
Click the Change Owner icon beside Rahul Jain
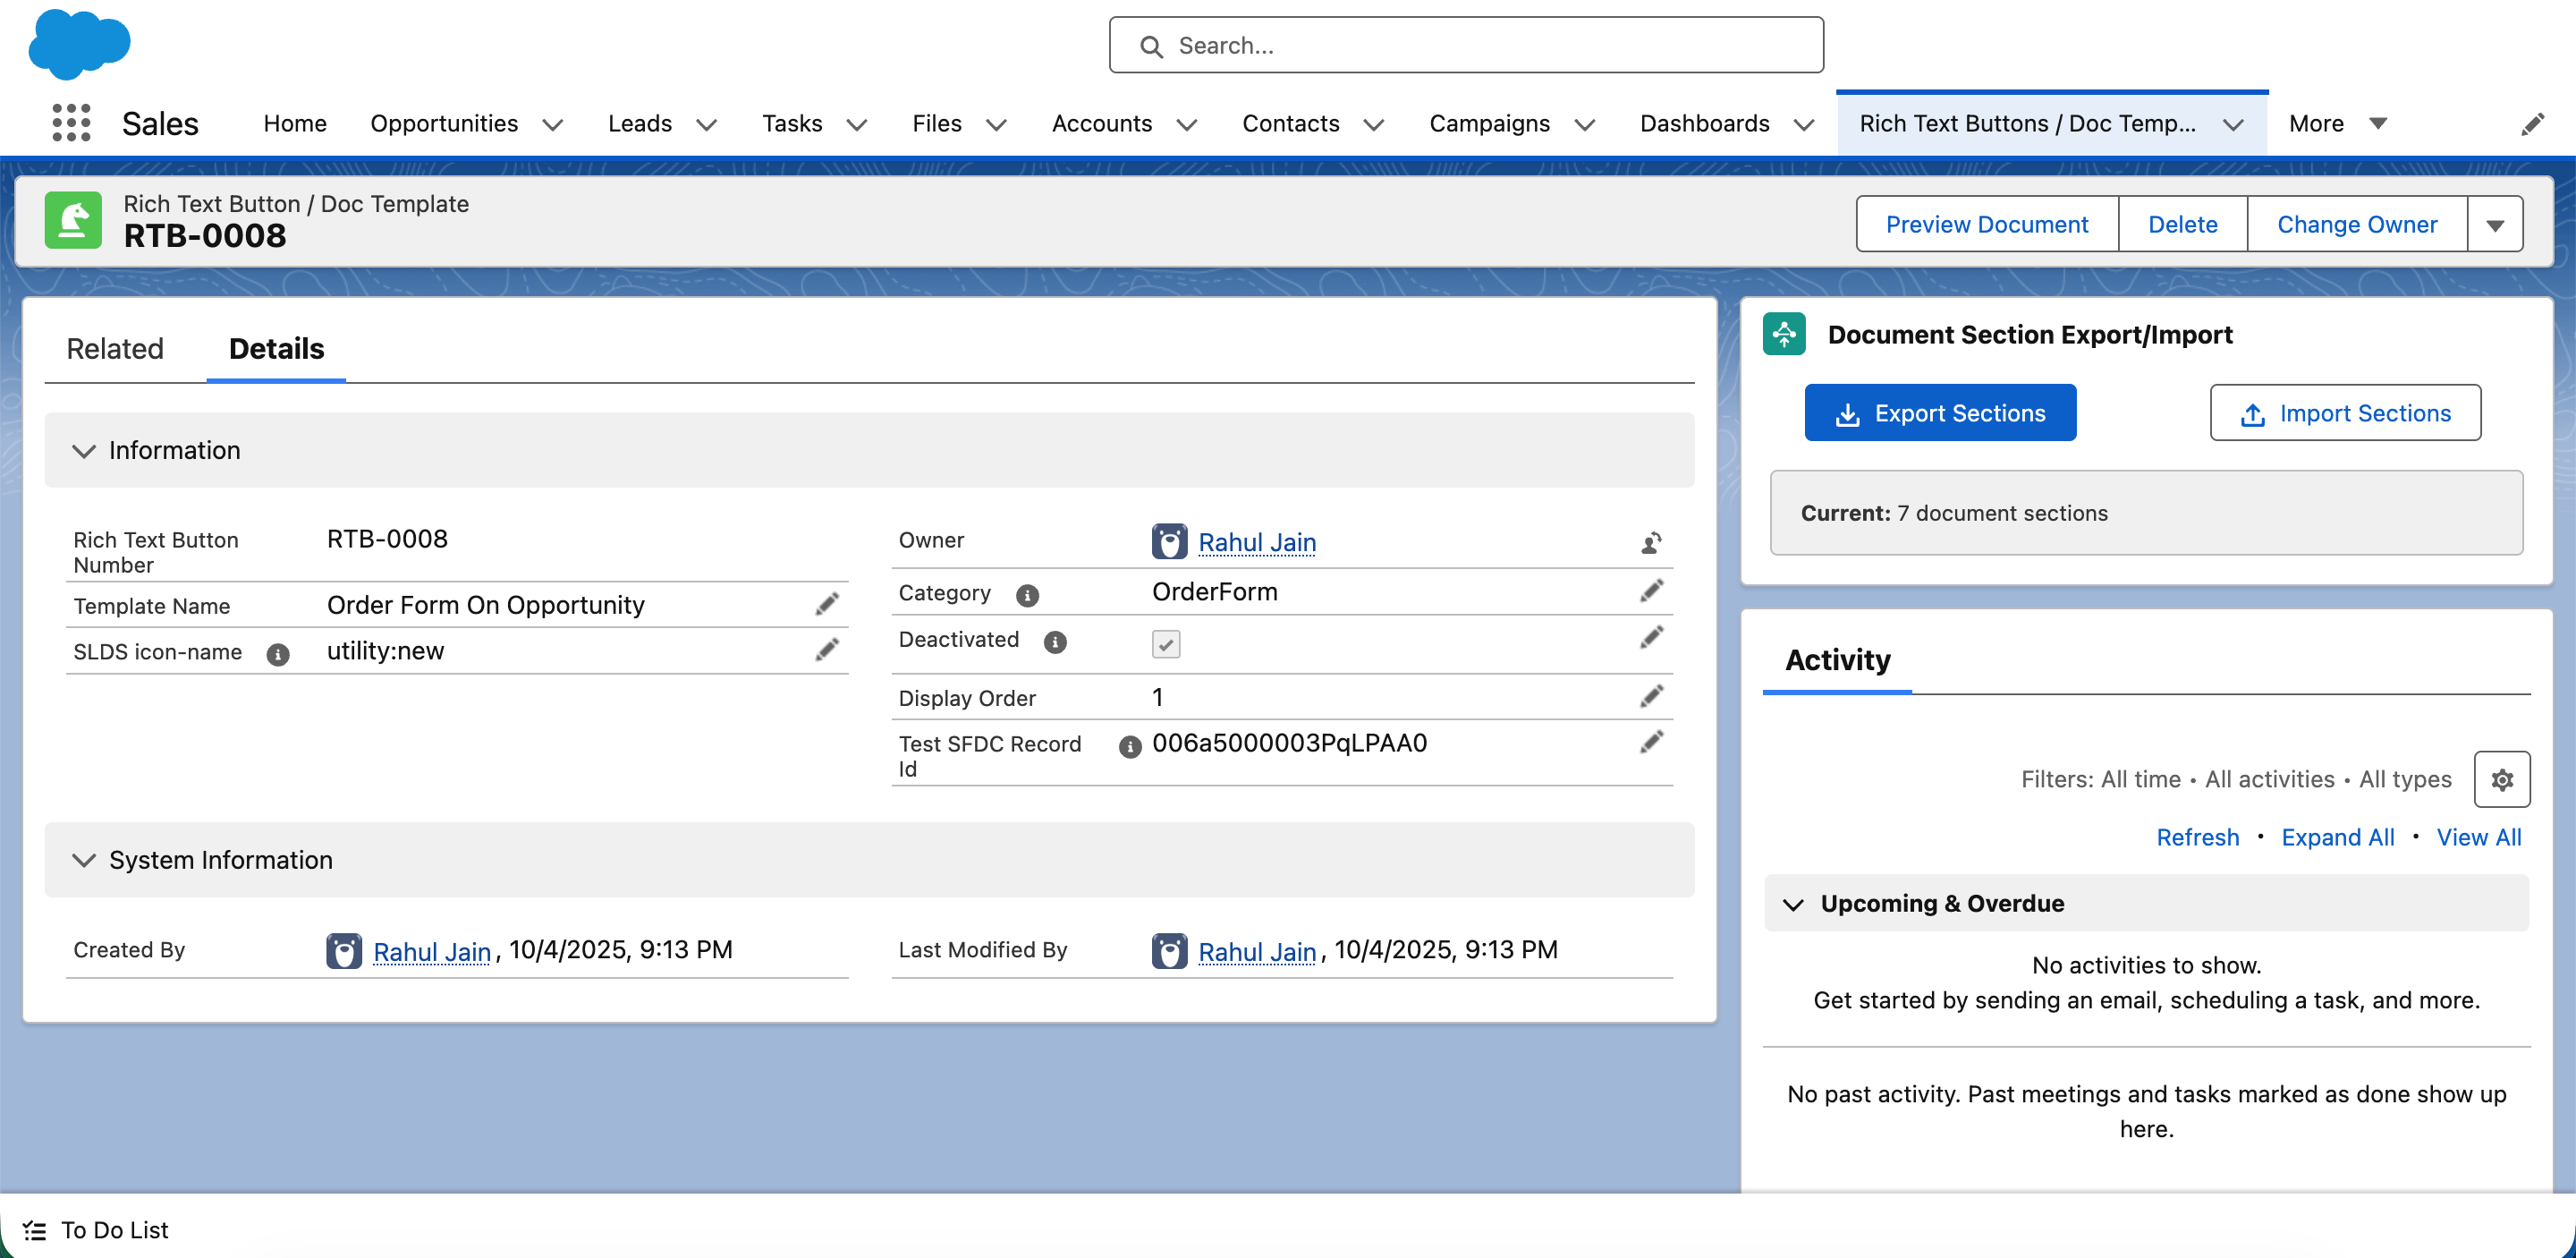coord(1651,542)
